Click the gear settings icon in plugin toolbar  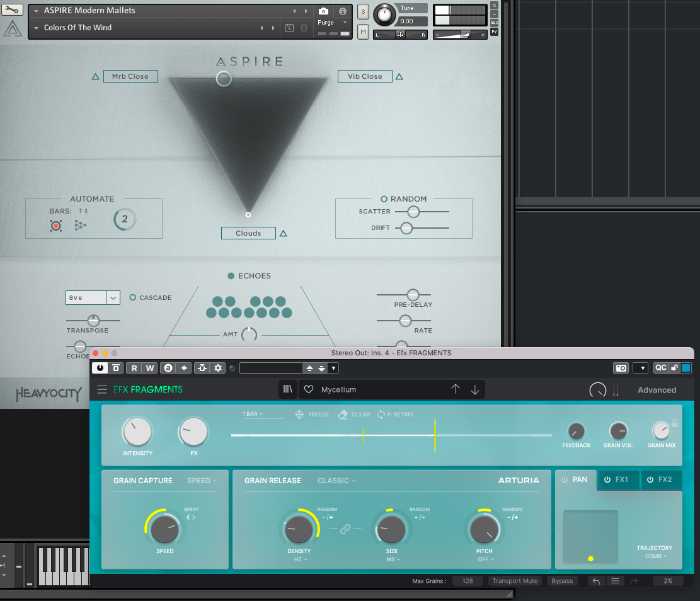218,368
